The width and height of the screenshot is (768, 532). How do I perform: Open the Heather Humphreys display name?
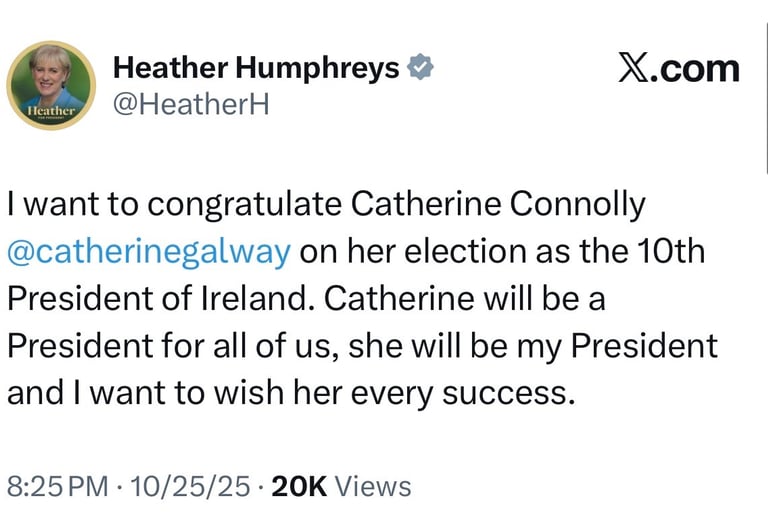256,68
